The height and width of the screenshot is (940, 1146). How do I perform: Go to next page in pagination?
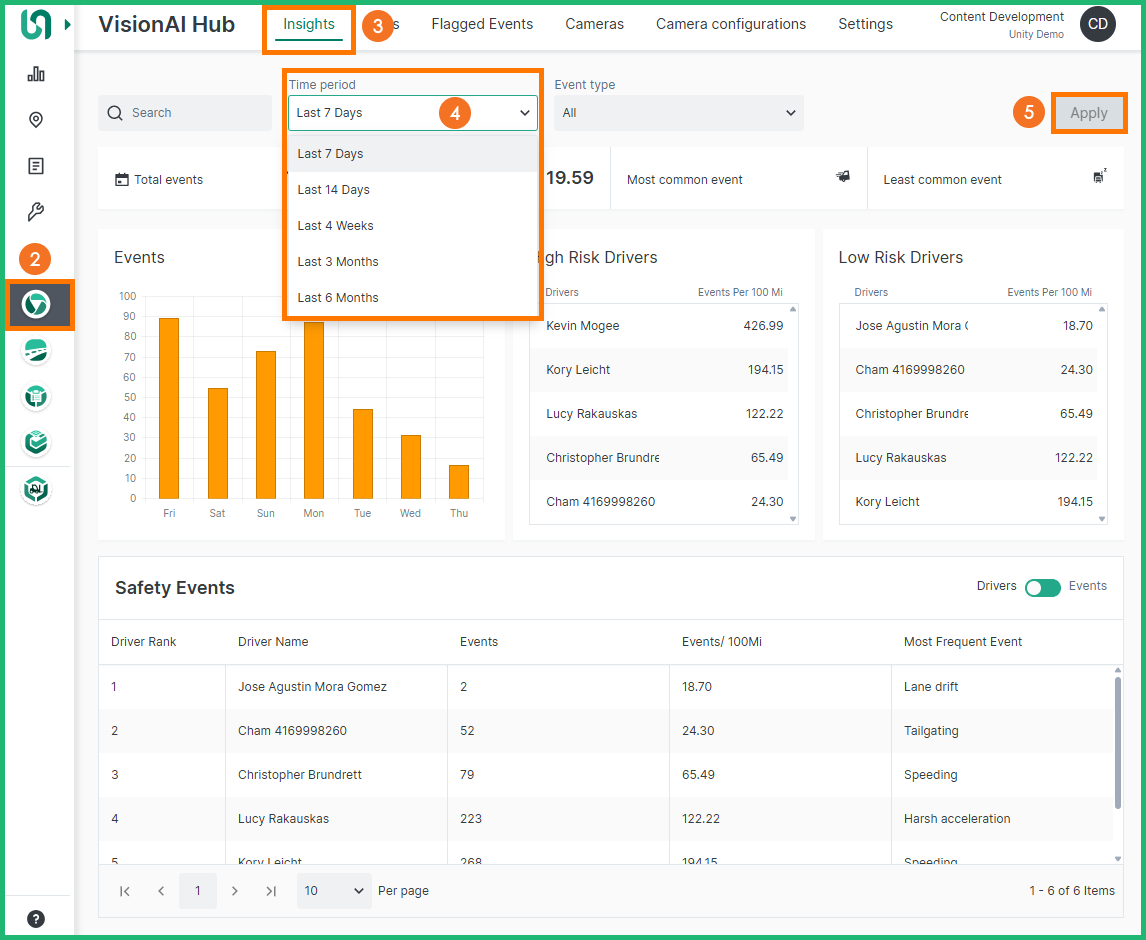coord(235,891)
